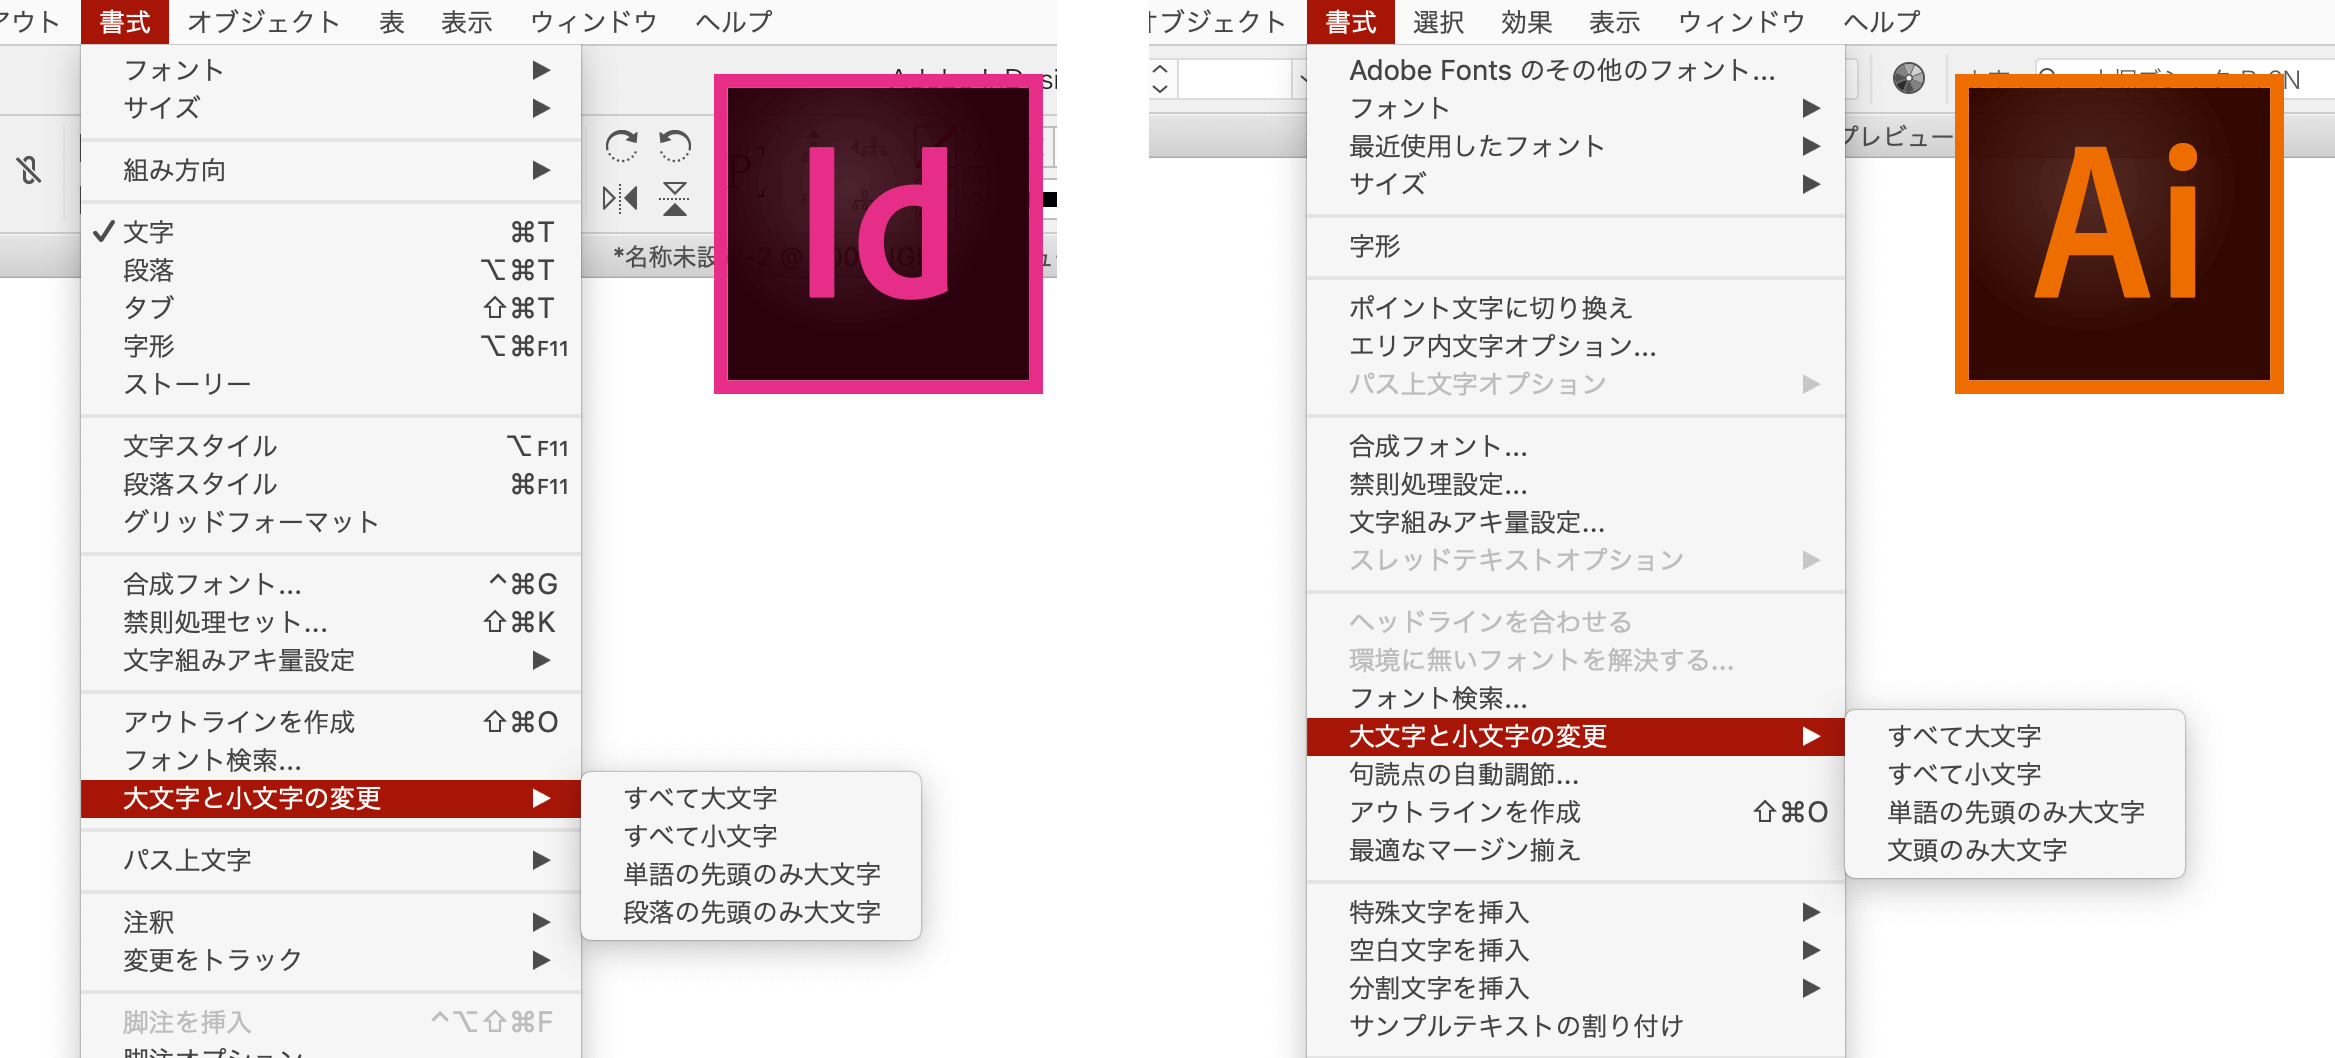The width and height of the screenshot is (2335, 1058).
Task: Expand the 変更をトラック submenu in InDesign
Action: pyautogui.click(x=331, y=960)
